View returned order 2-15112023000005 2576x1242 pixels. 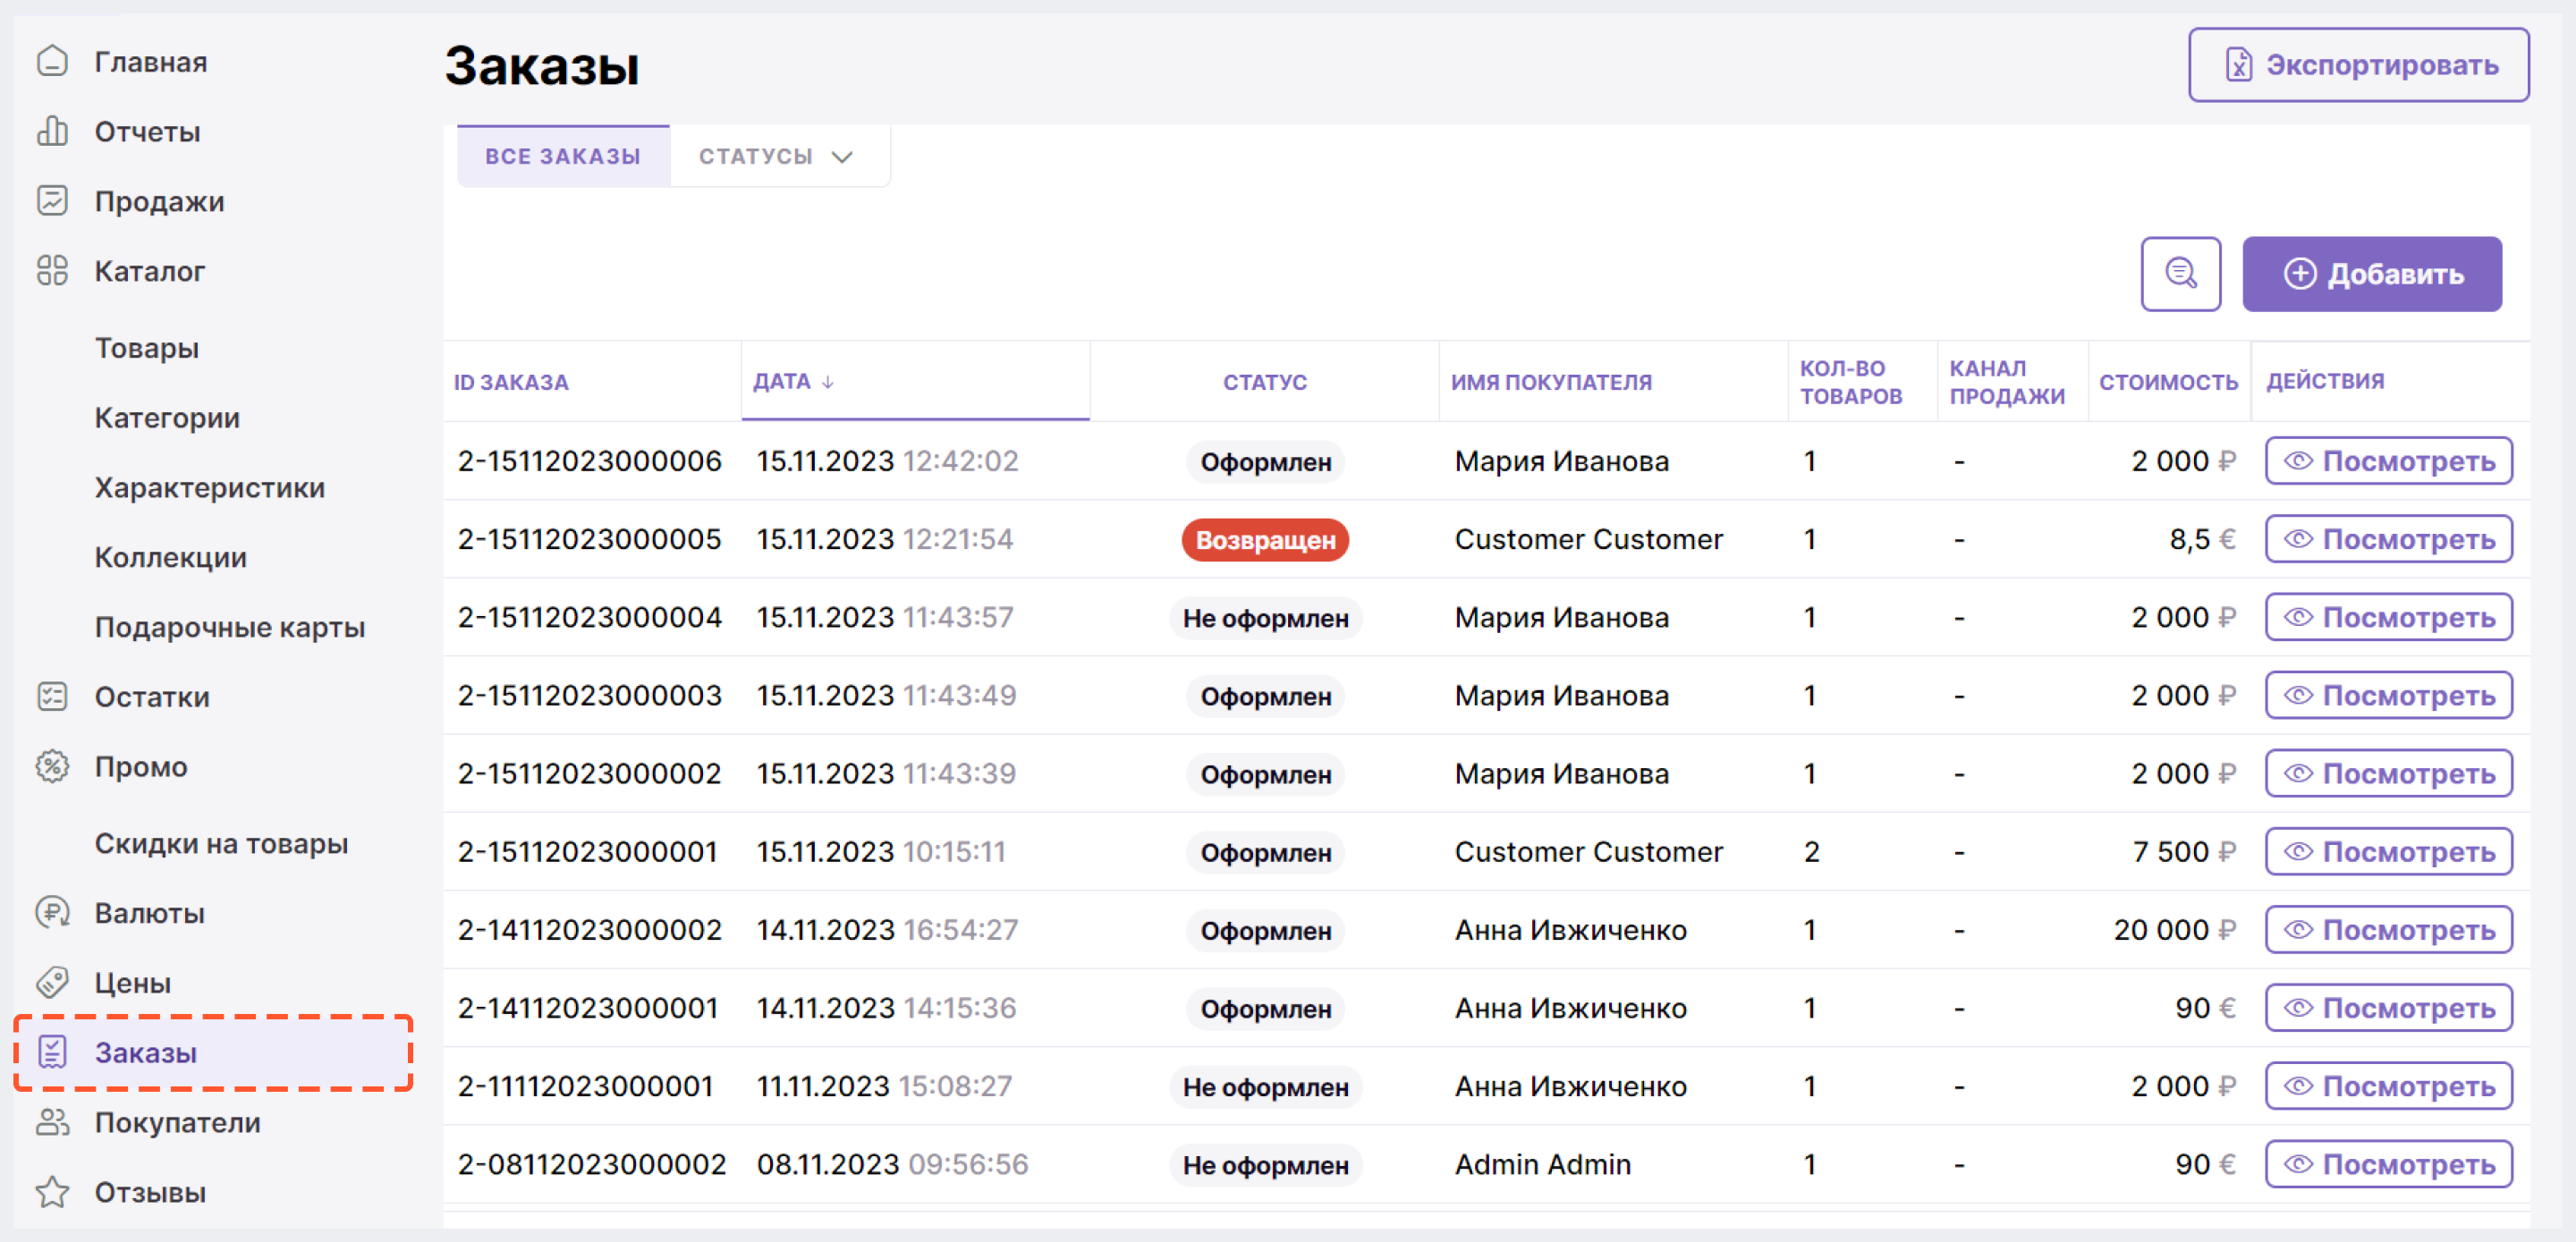pyautogui.click(x=2388, y=539)
